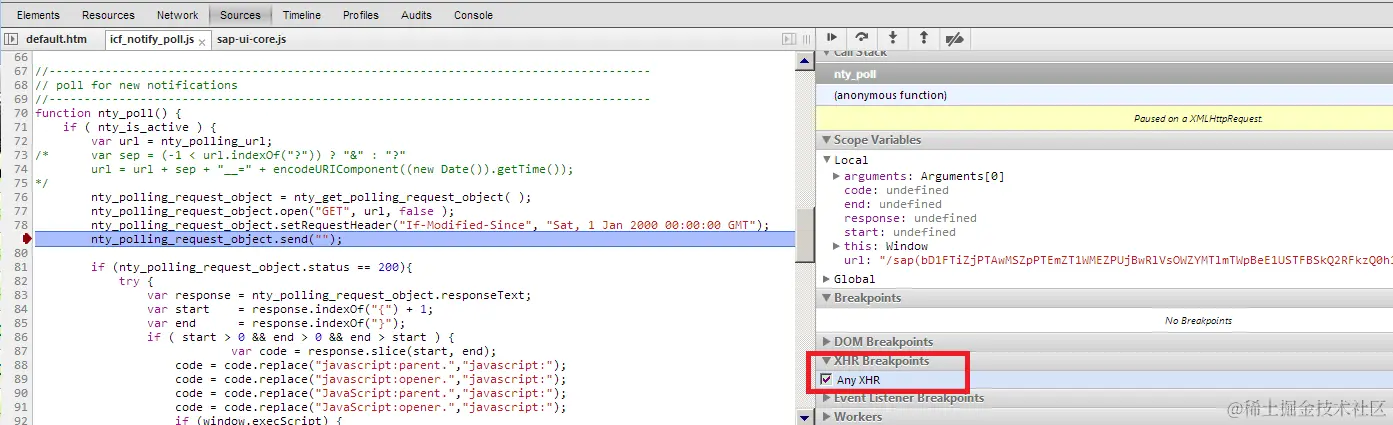Click the step into function icon
This screenshot has width=1393, height=425.
click(x=893, y=38)
